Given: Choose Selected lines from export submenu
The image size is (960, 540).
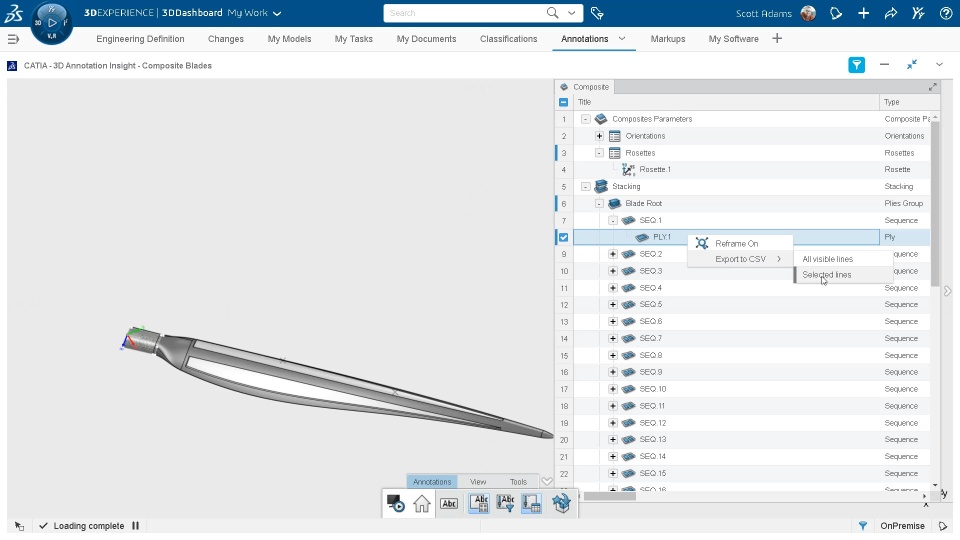Looking at the screenshot, I should pyautogui.click(x=843, y=275).
